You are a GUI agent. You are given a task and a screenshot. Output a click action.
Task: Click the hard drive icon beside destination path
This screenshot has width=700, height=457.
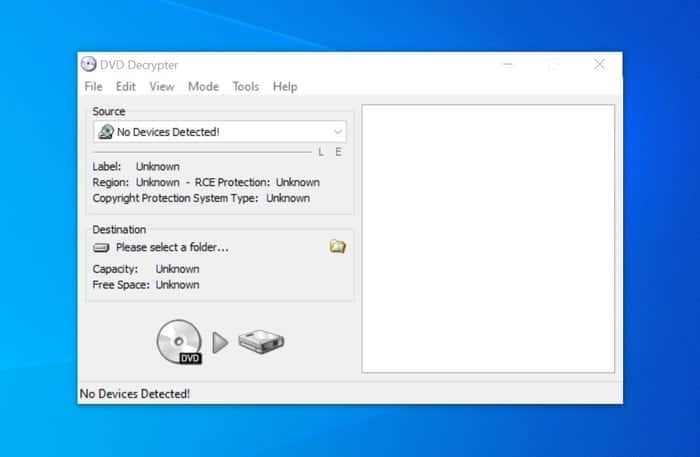101,247
